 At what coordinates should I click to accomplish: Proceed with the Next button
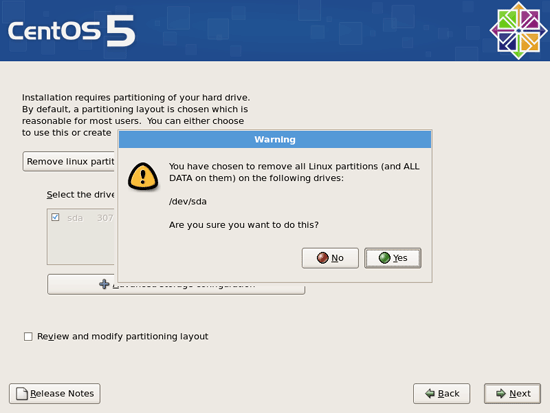(x=512, y=393)
